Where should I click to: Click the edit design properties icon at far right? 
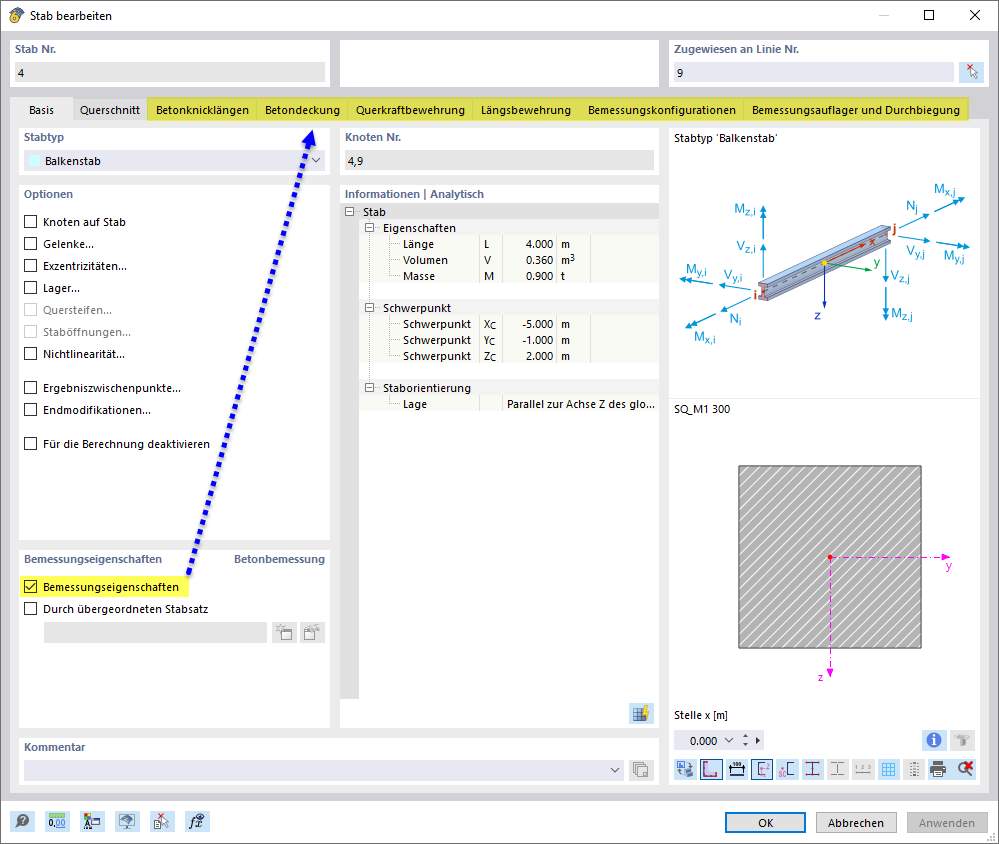[x=312, y=633]
